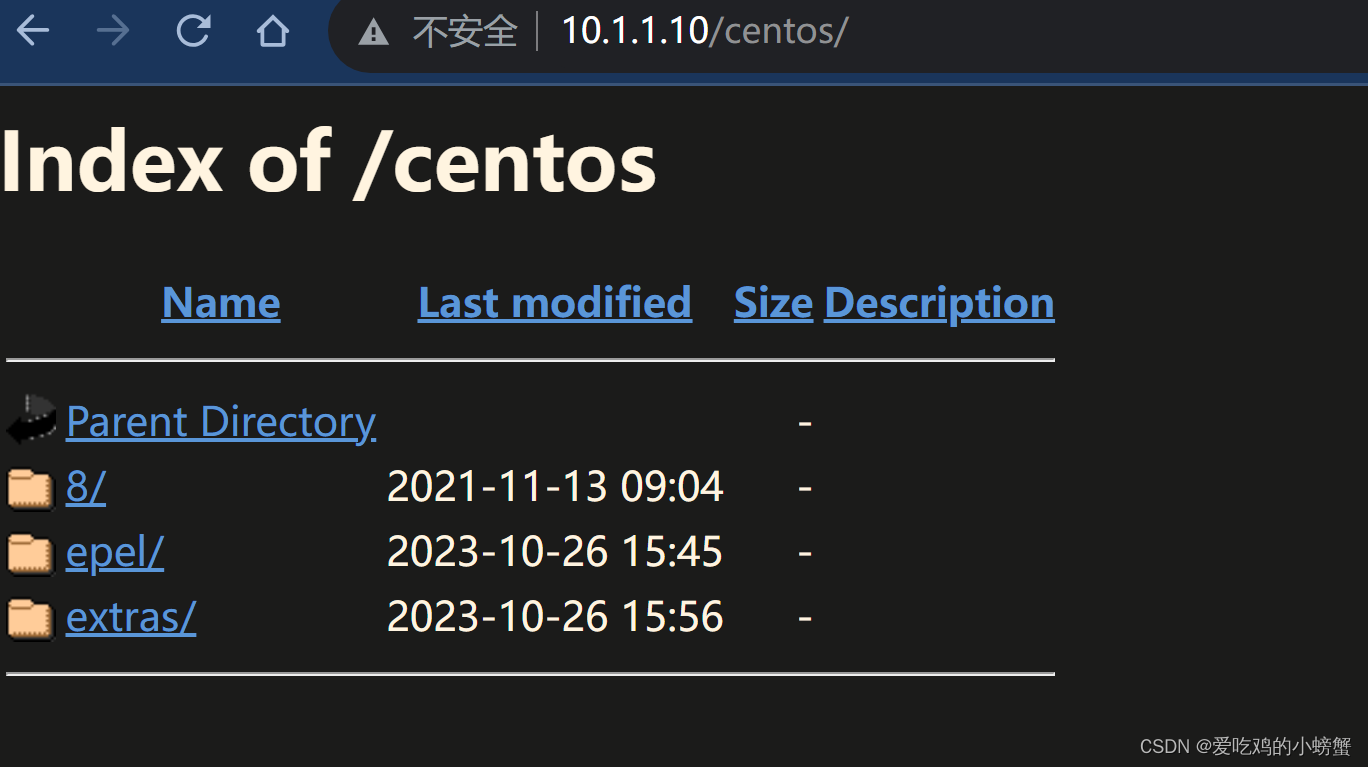
Task: Toggle sorting by Last modified column
Action: coord(554,302)
